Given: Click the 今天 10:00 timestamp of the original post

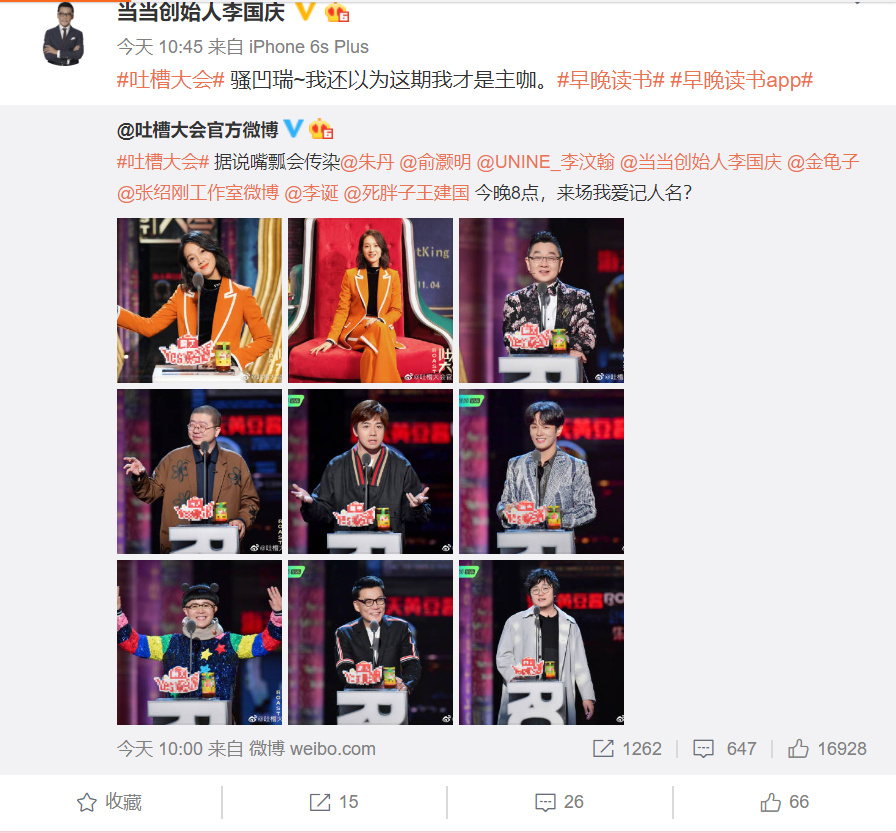Looking at the screenshot, I should tap(160, 748).
